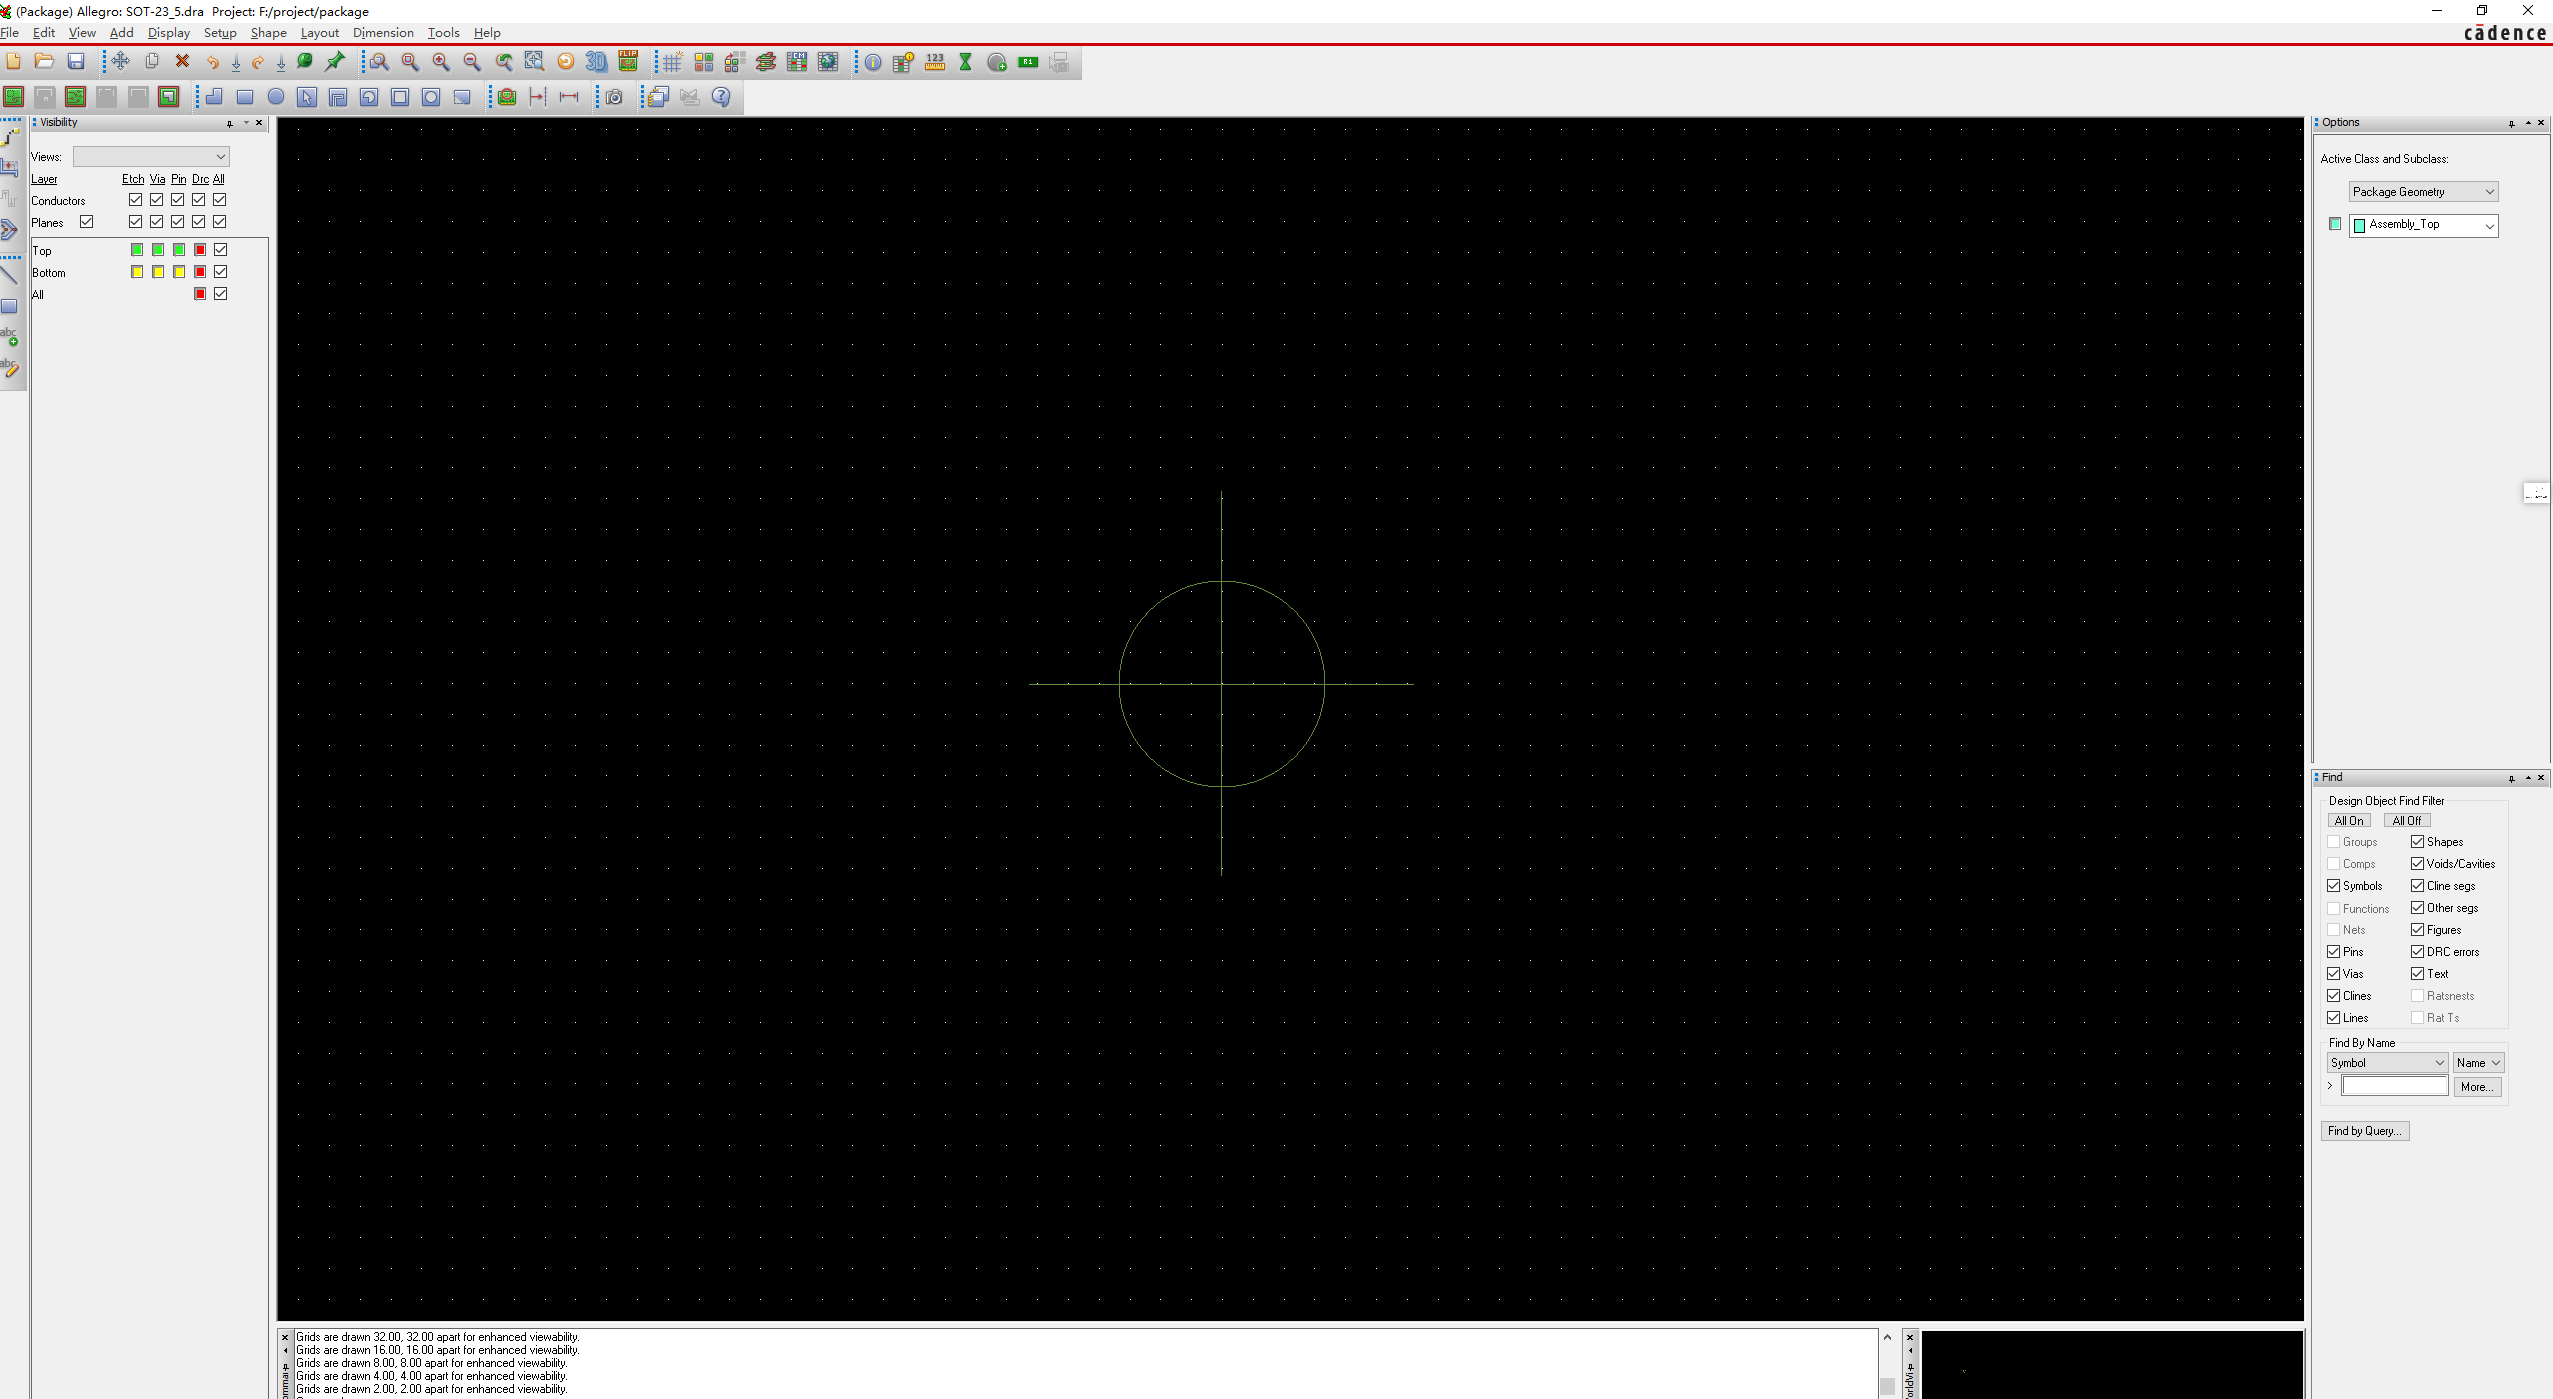Screen dimensions: 2553x1399
Task: Toggle the grid display icon
Action: pyautogui.click(x=673, y=62)
